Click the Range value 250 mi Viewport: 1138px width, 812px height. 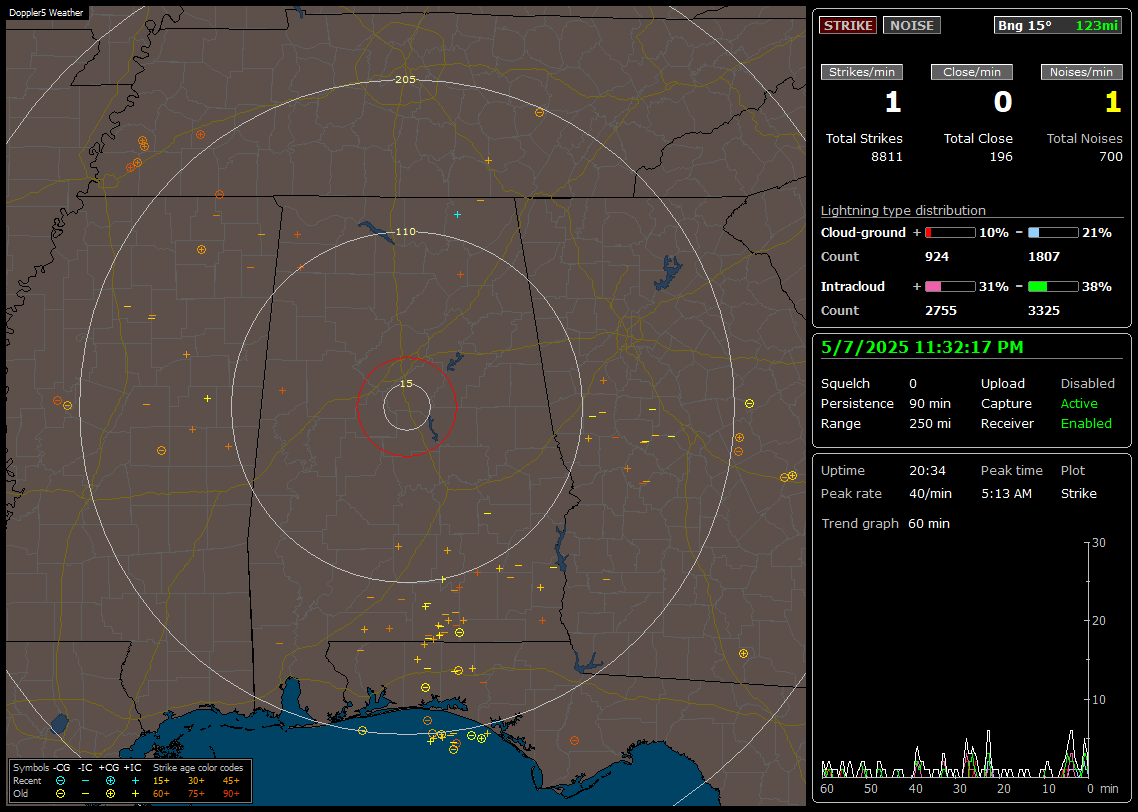[930, 424]
